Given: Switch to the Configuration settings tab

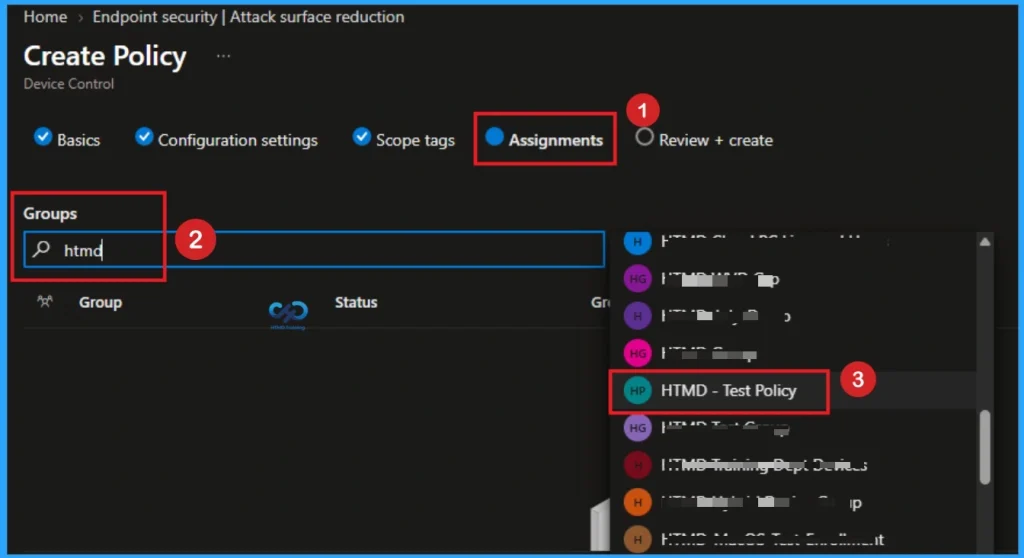Looking at the screenshot, I should [x=227, y=139].
